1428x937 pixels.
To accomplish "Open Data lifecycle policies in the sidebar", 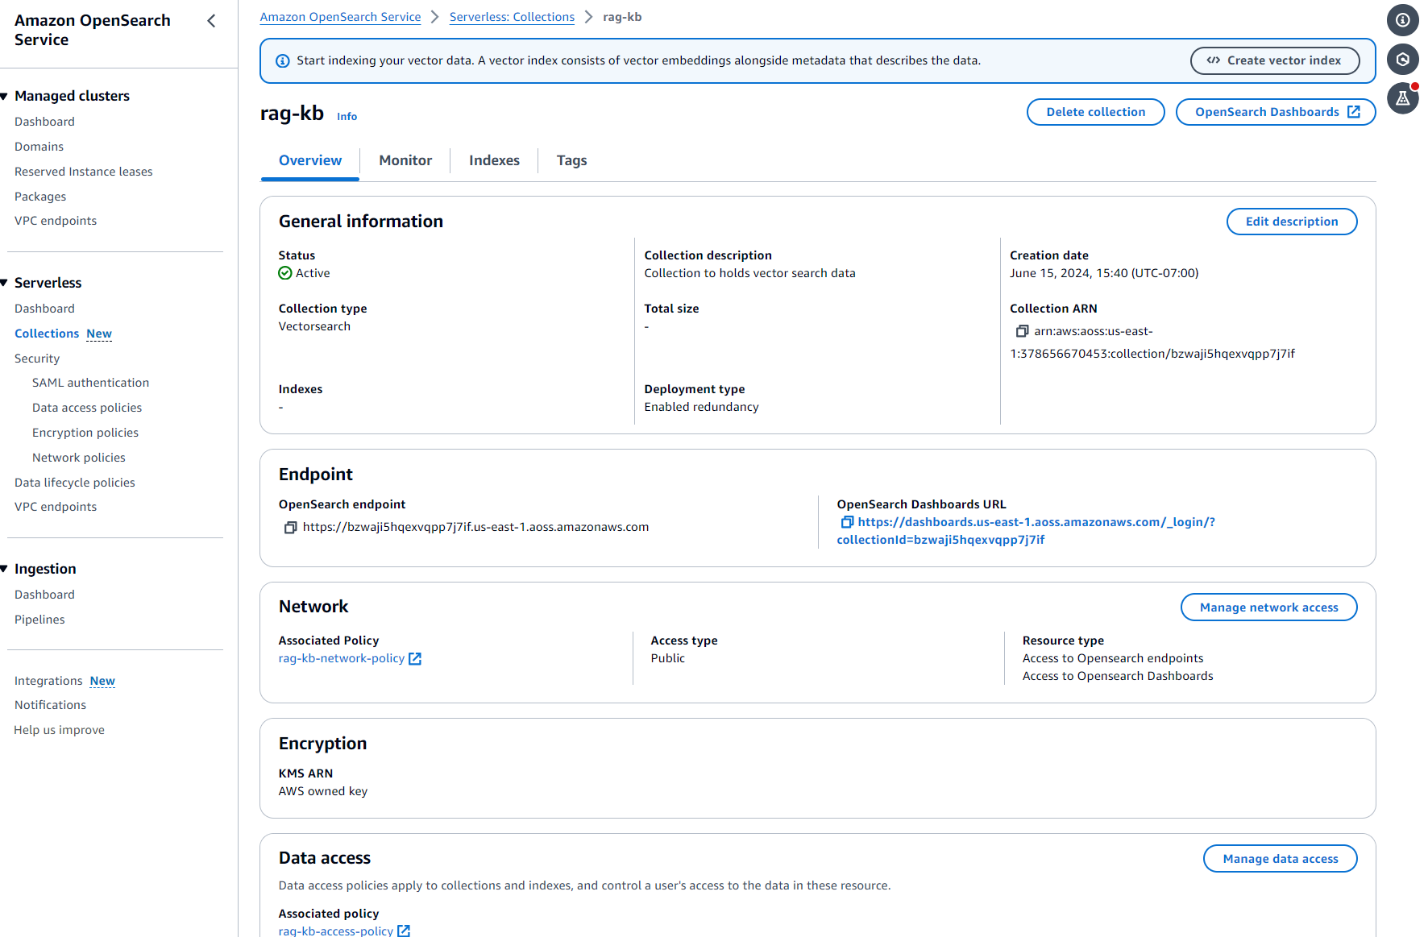I will point(74,483).
